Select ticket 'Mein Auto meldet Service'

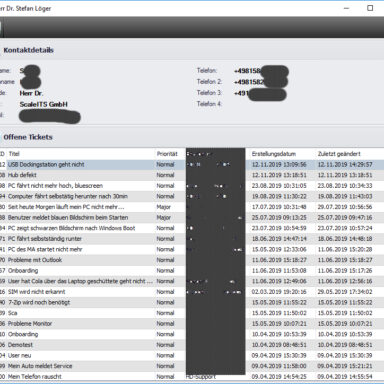pos(192,366)
